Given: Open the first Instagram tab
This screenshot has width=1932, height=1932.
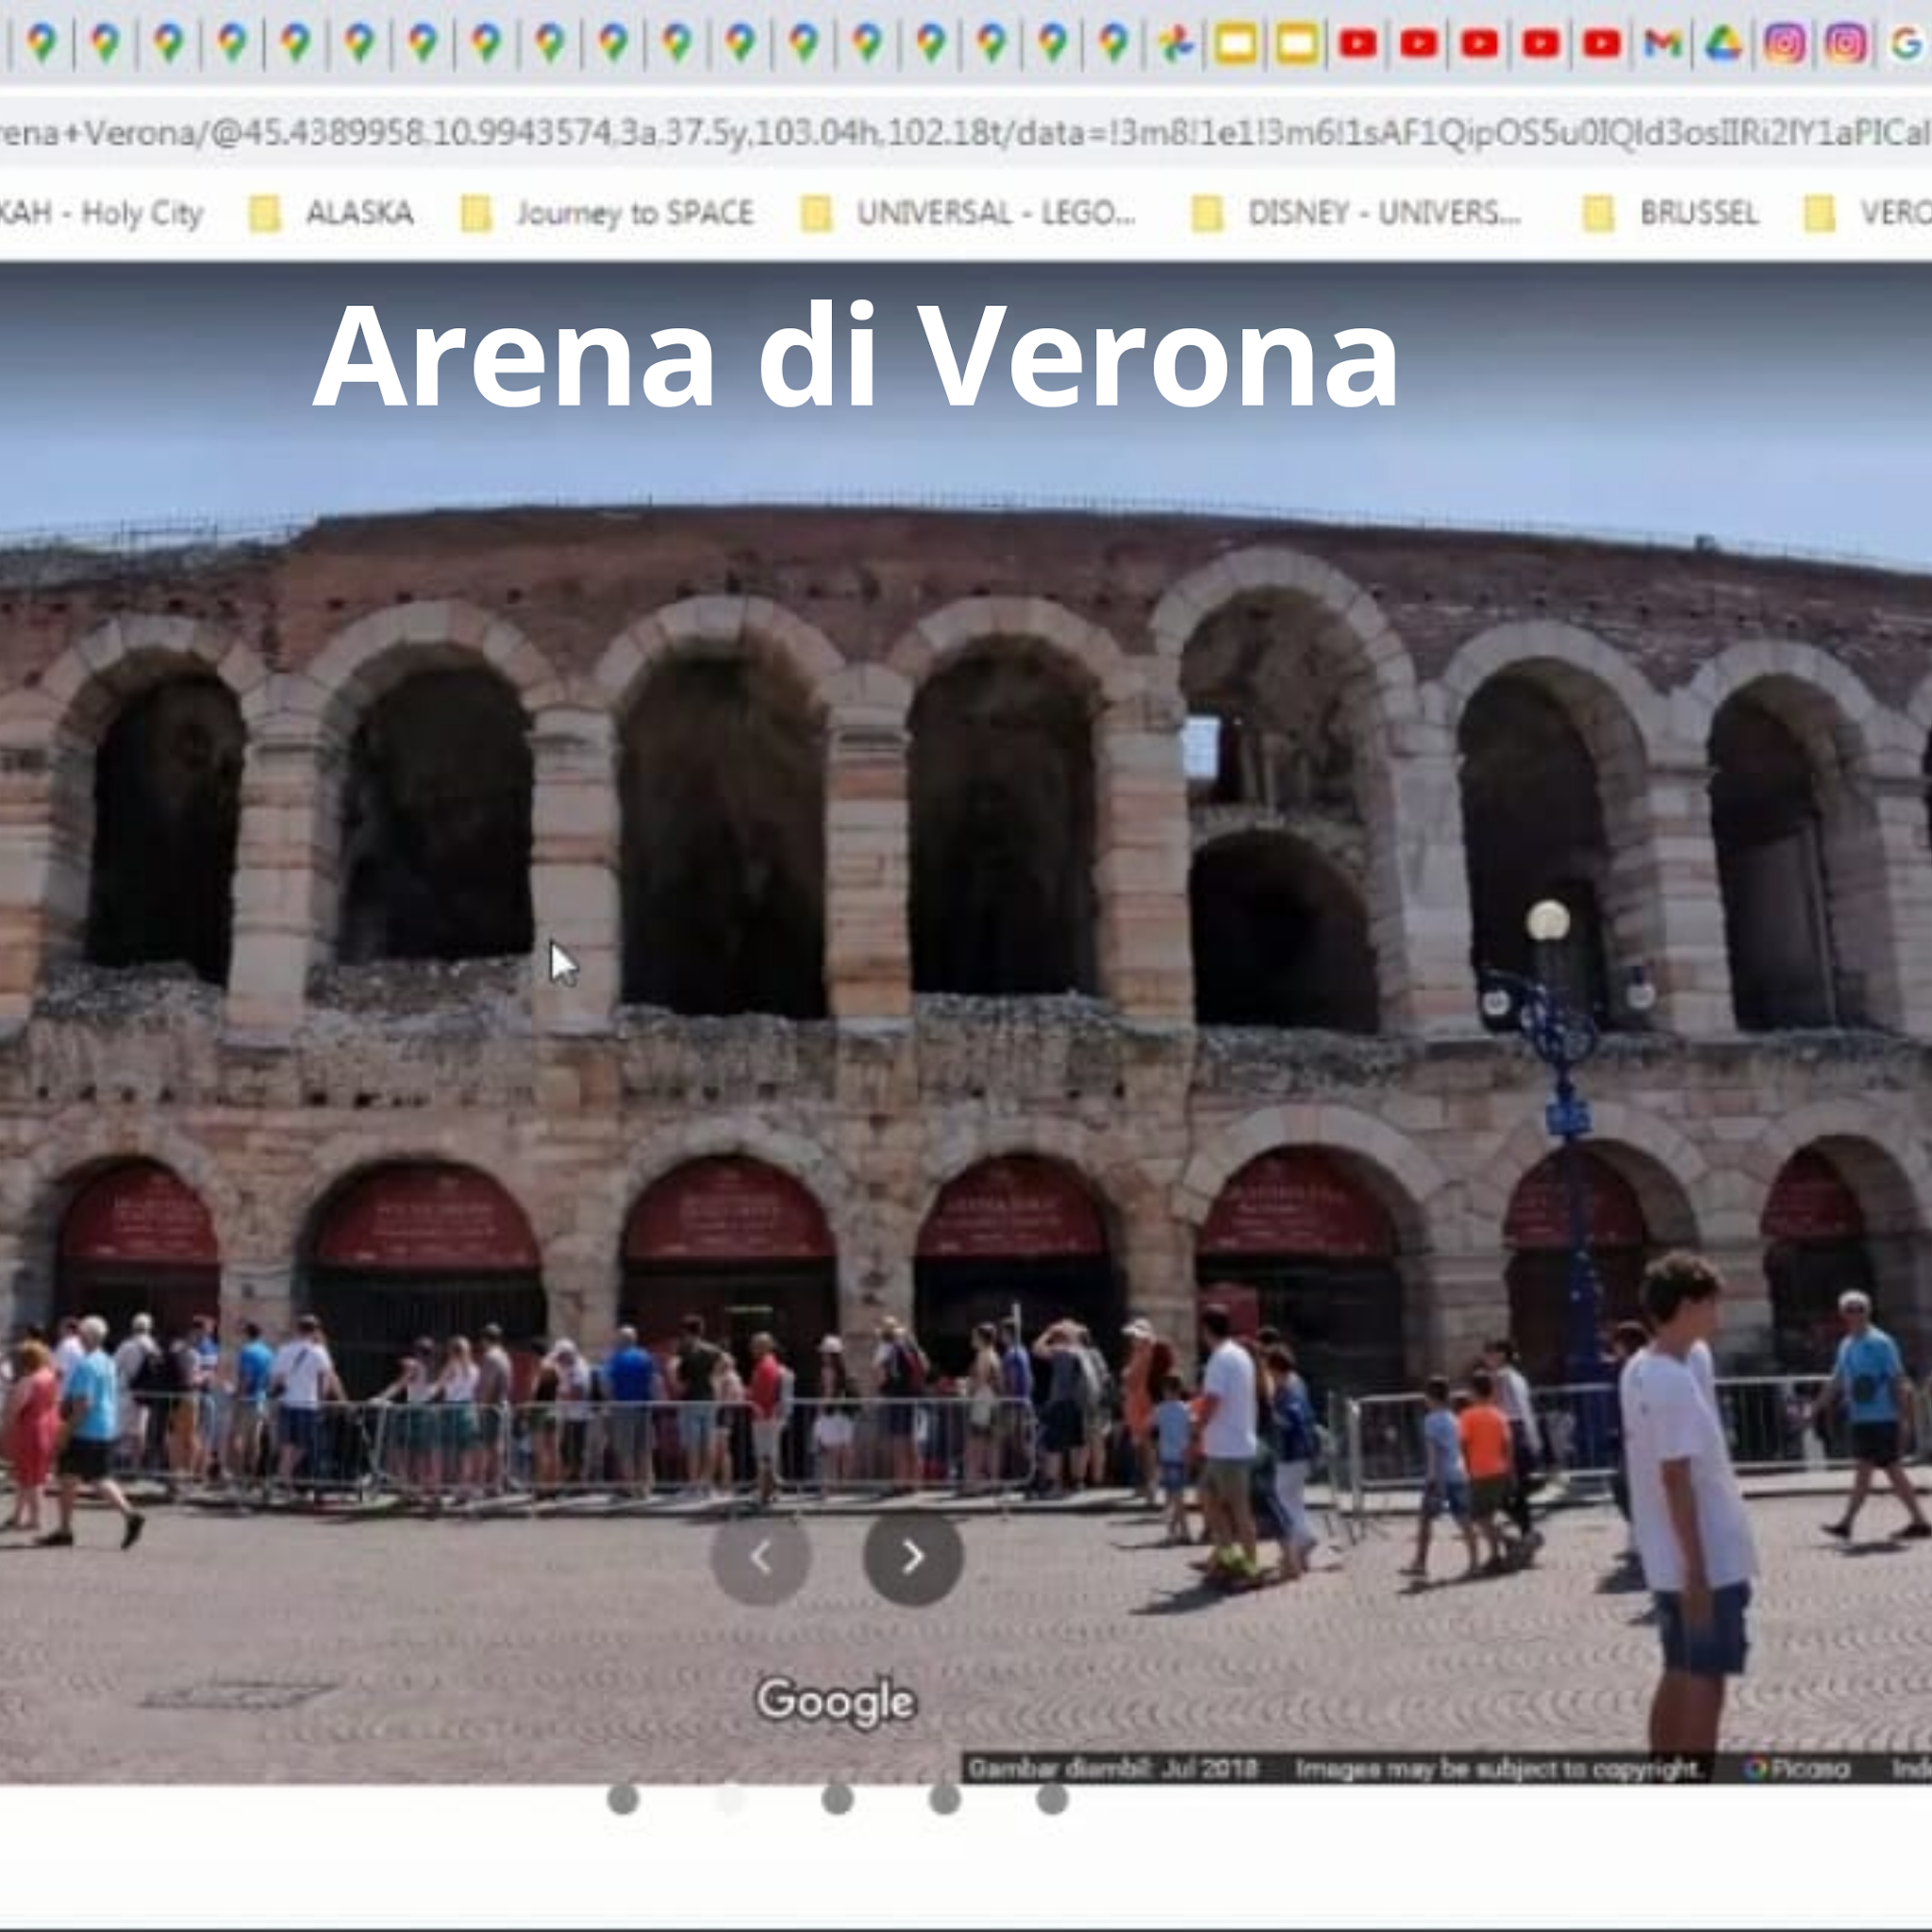Looking at the screenshot, I should pyautogui.click(x=1784, y=44).
